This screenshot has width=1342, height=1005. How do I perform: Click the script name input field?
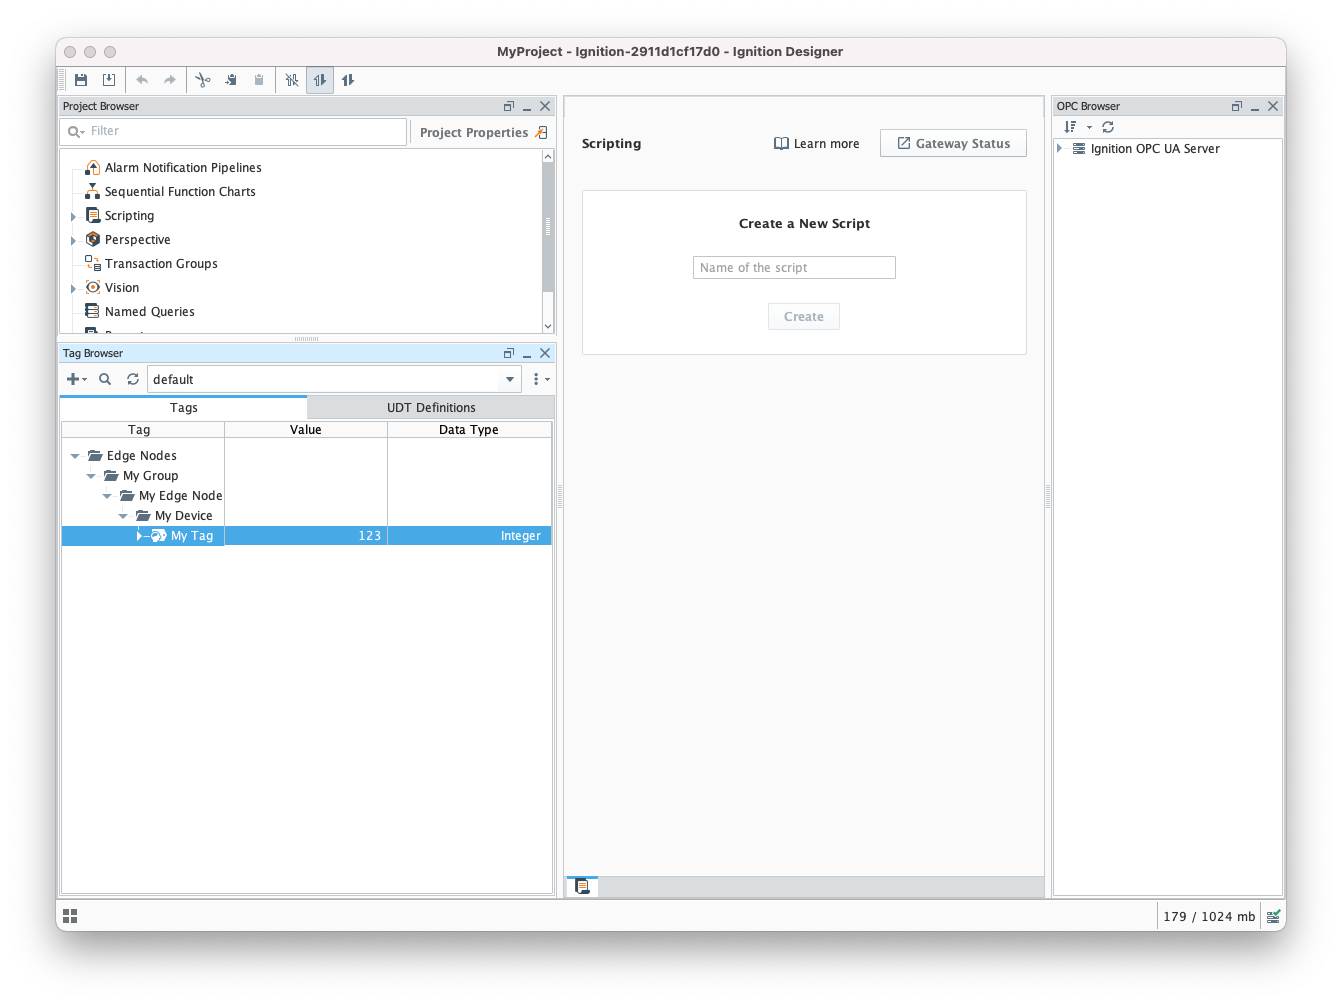[x=794, y=267]
